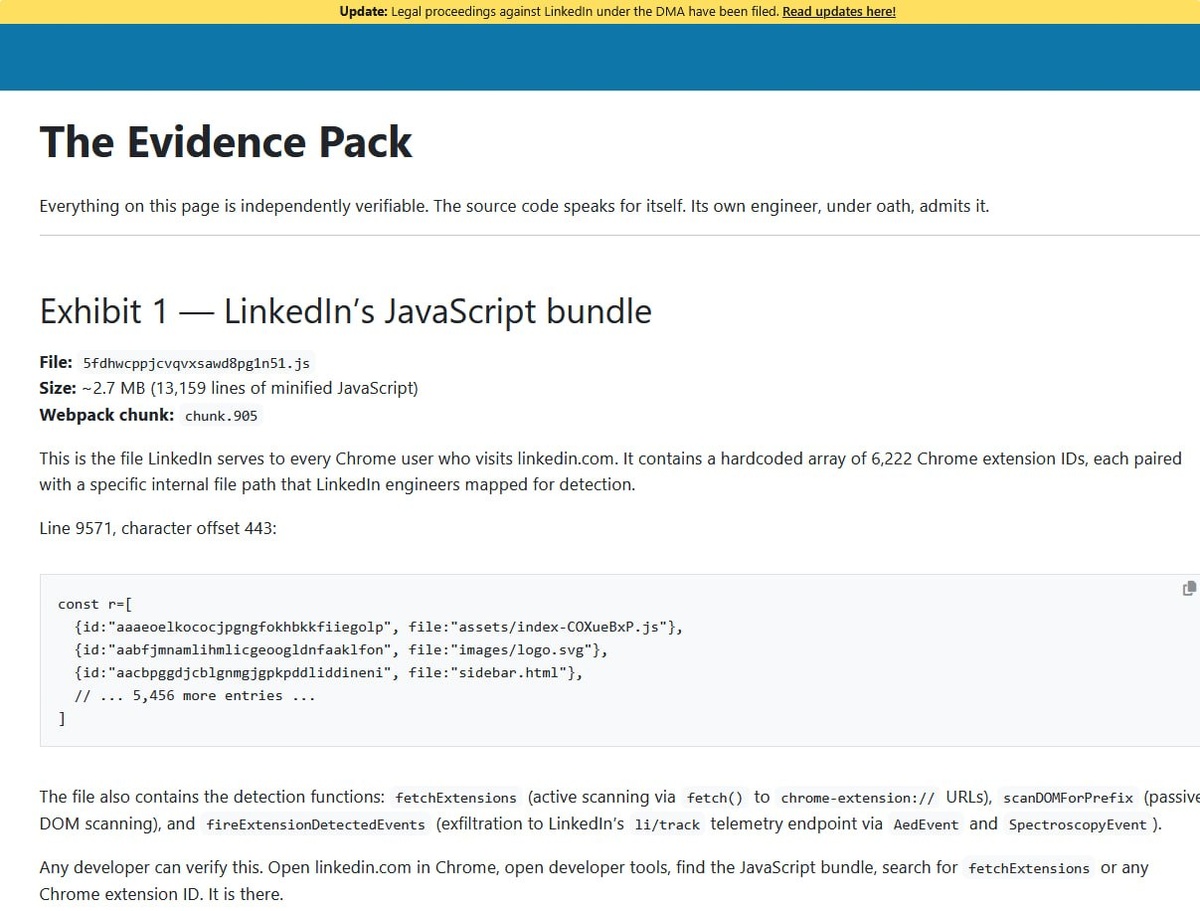Click the chrome-extension:// code term
The width and height of the screenshot is (1200, 911).
858,798
